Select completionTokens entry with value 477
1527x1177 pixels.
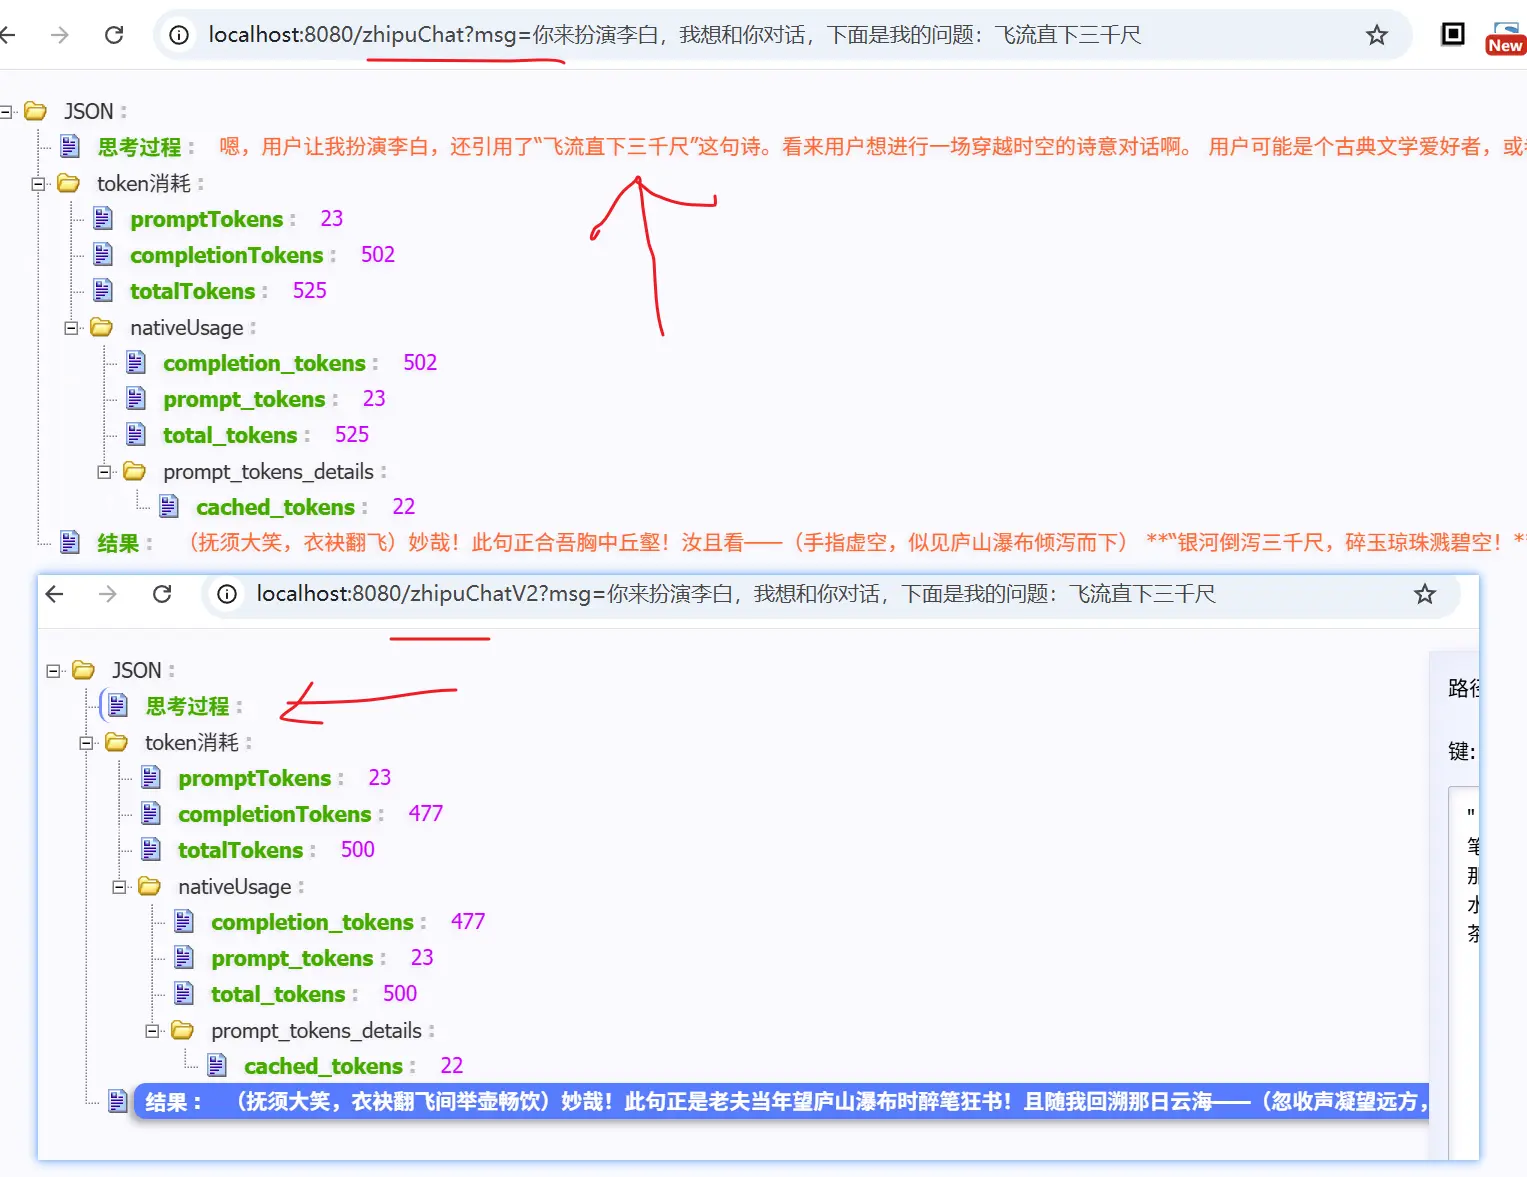point(274,814)
